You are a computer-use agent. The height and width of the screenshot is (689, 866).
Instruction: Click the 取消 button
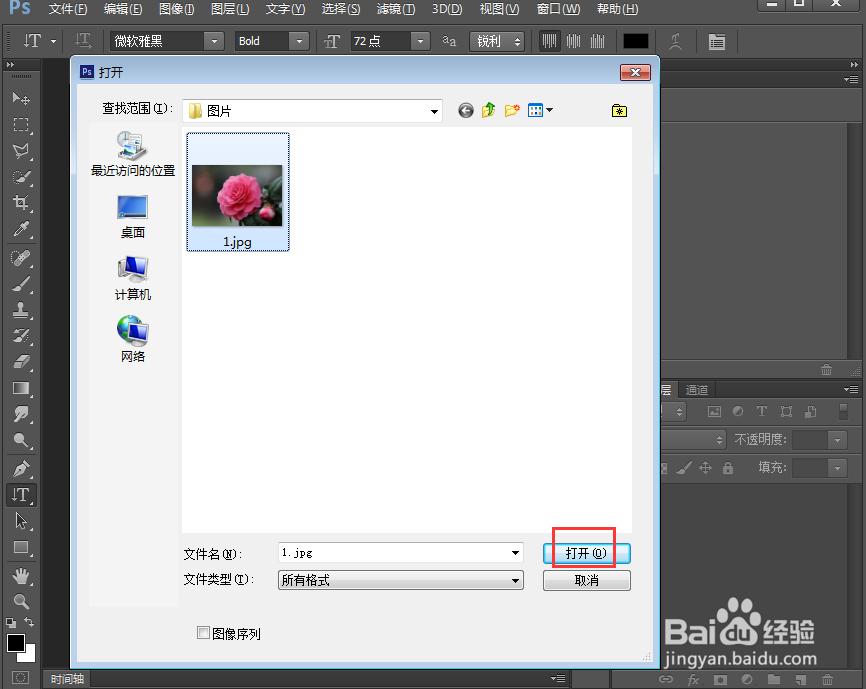[x=587, y=580]
